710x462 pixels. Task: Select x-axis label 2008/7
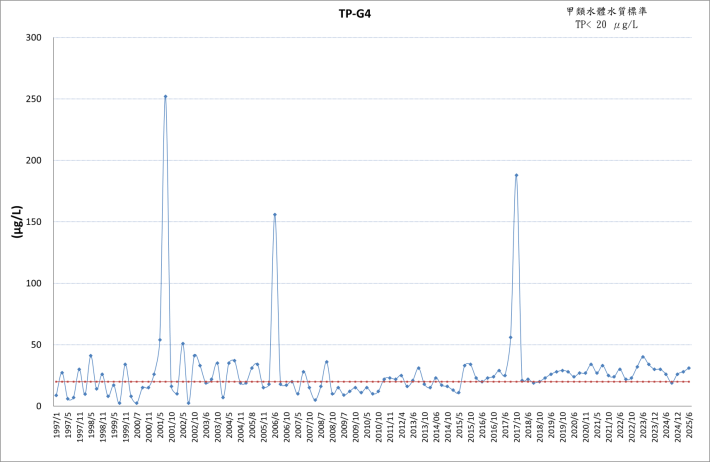pos(321,425)
